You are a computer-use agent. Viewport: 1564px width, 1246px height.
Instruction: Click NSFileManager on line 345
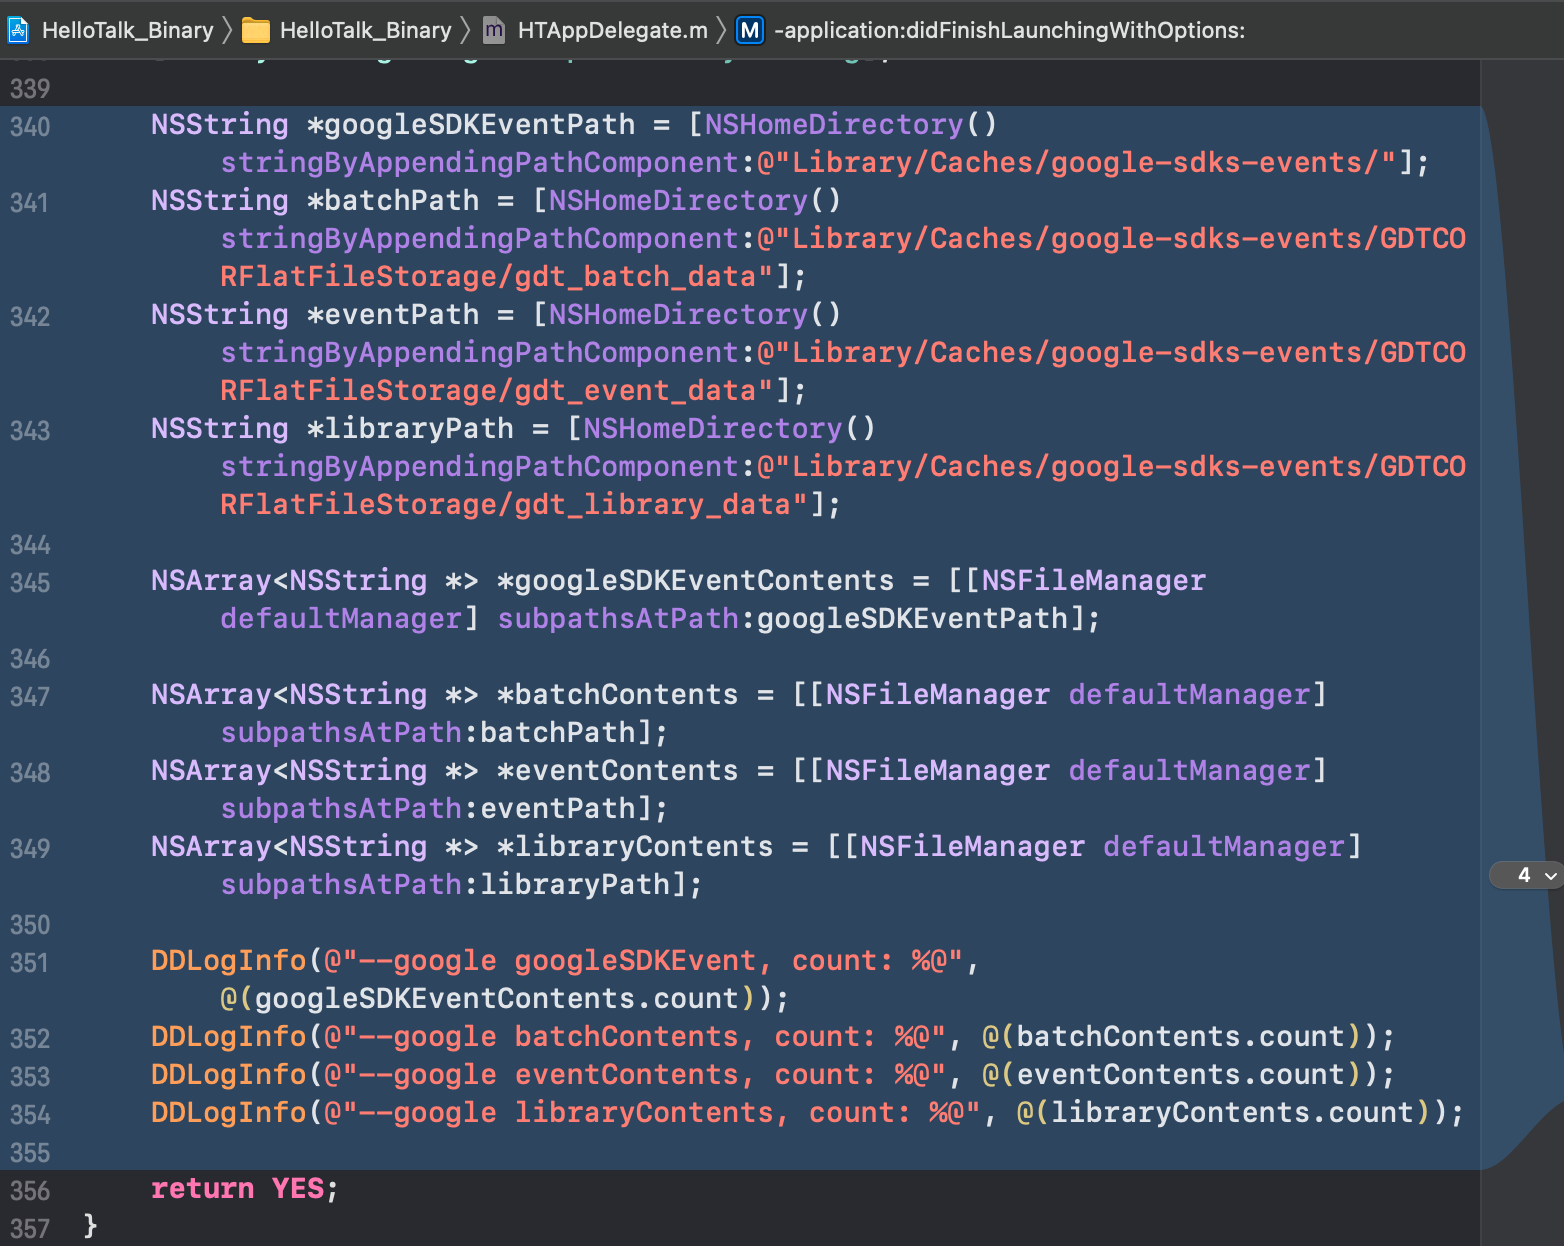(1094, 581)
